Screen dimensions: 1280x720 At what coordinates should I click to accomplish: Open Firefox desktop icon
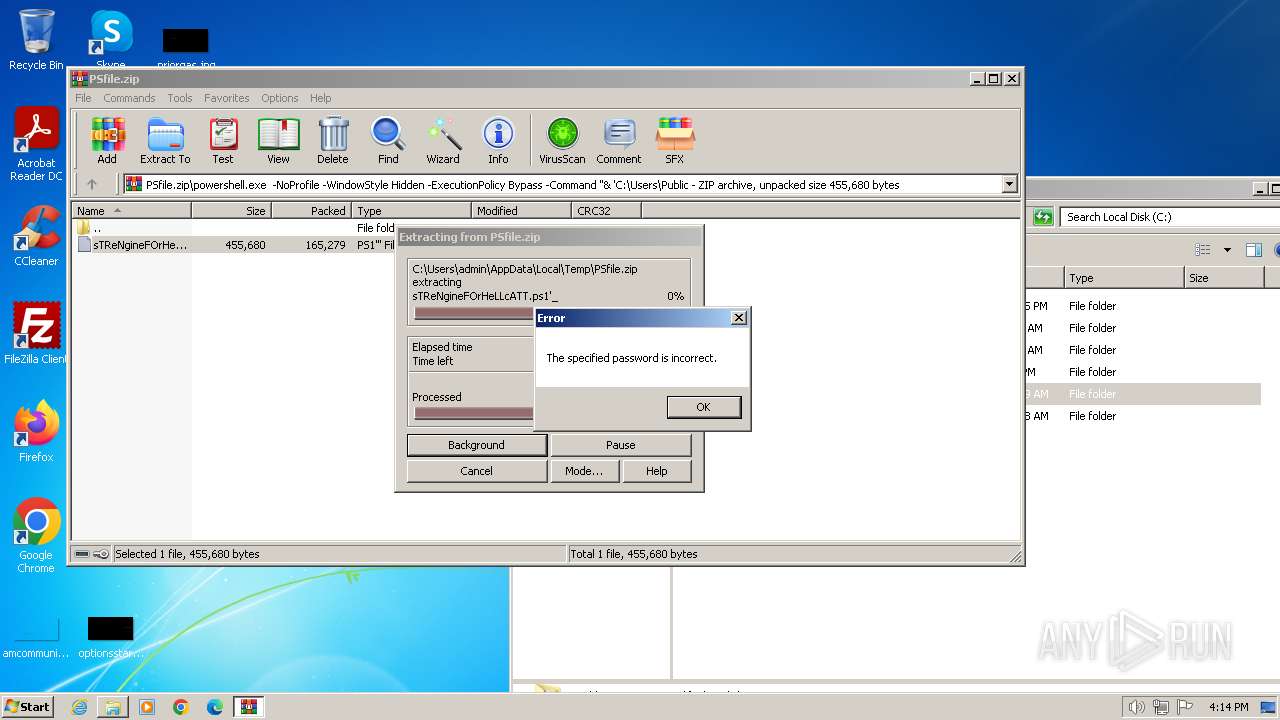(36, 432)
